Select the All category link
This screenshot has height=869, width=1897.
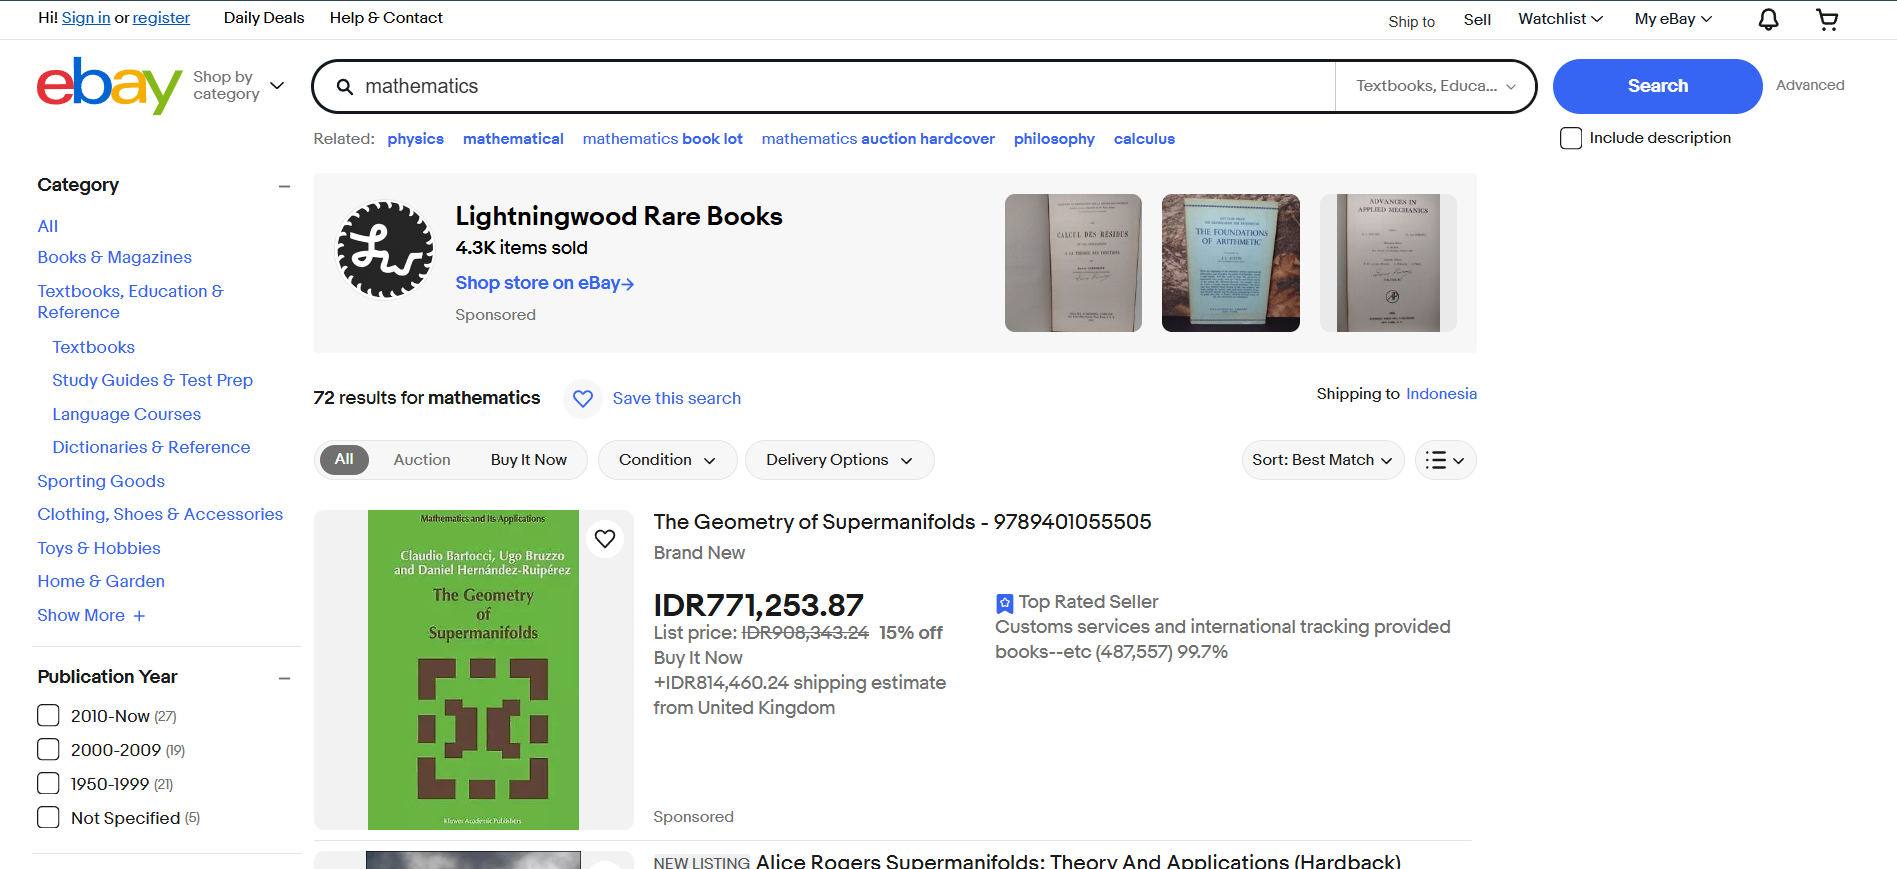pyautogui.click(x=48, y=227)
